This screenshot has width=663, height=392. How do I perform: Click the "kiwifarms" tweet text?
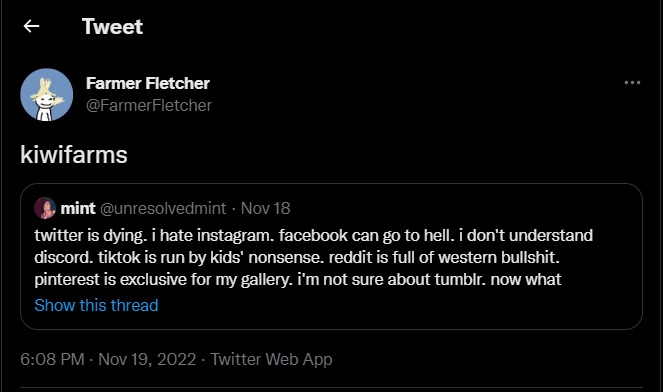[74, 154]
